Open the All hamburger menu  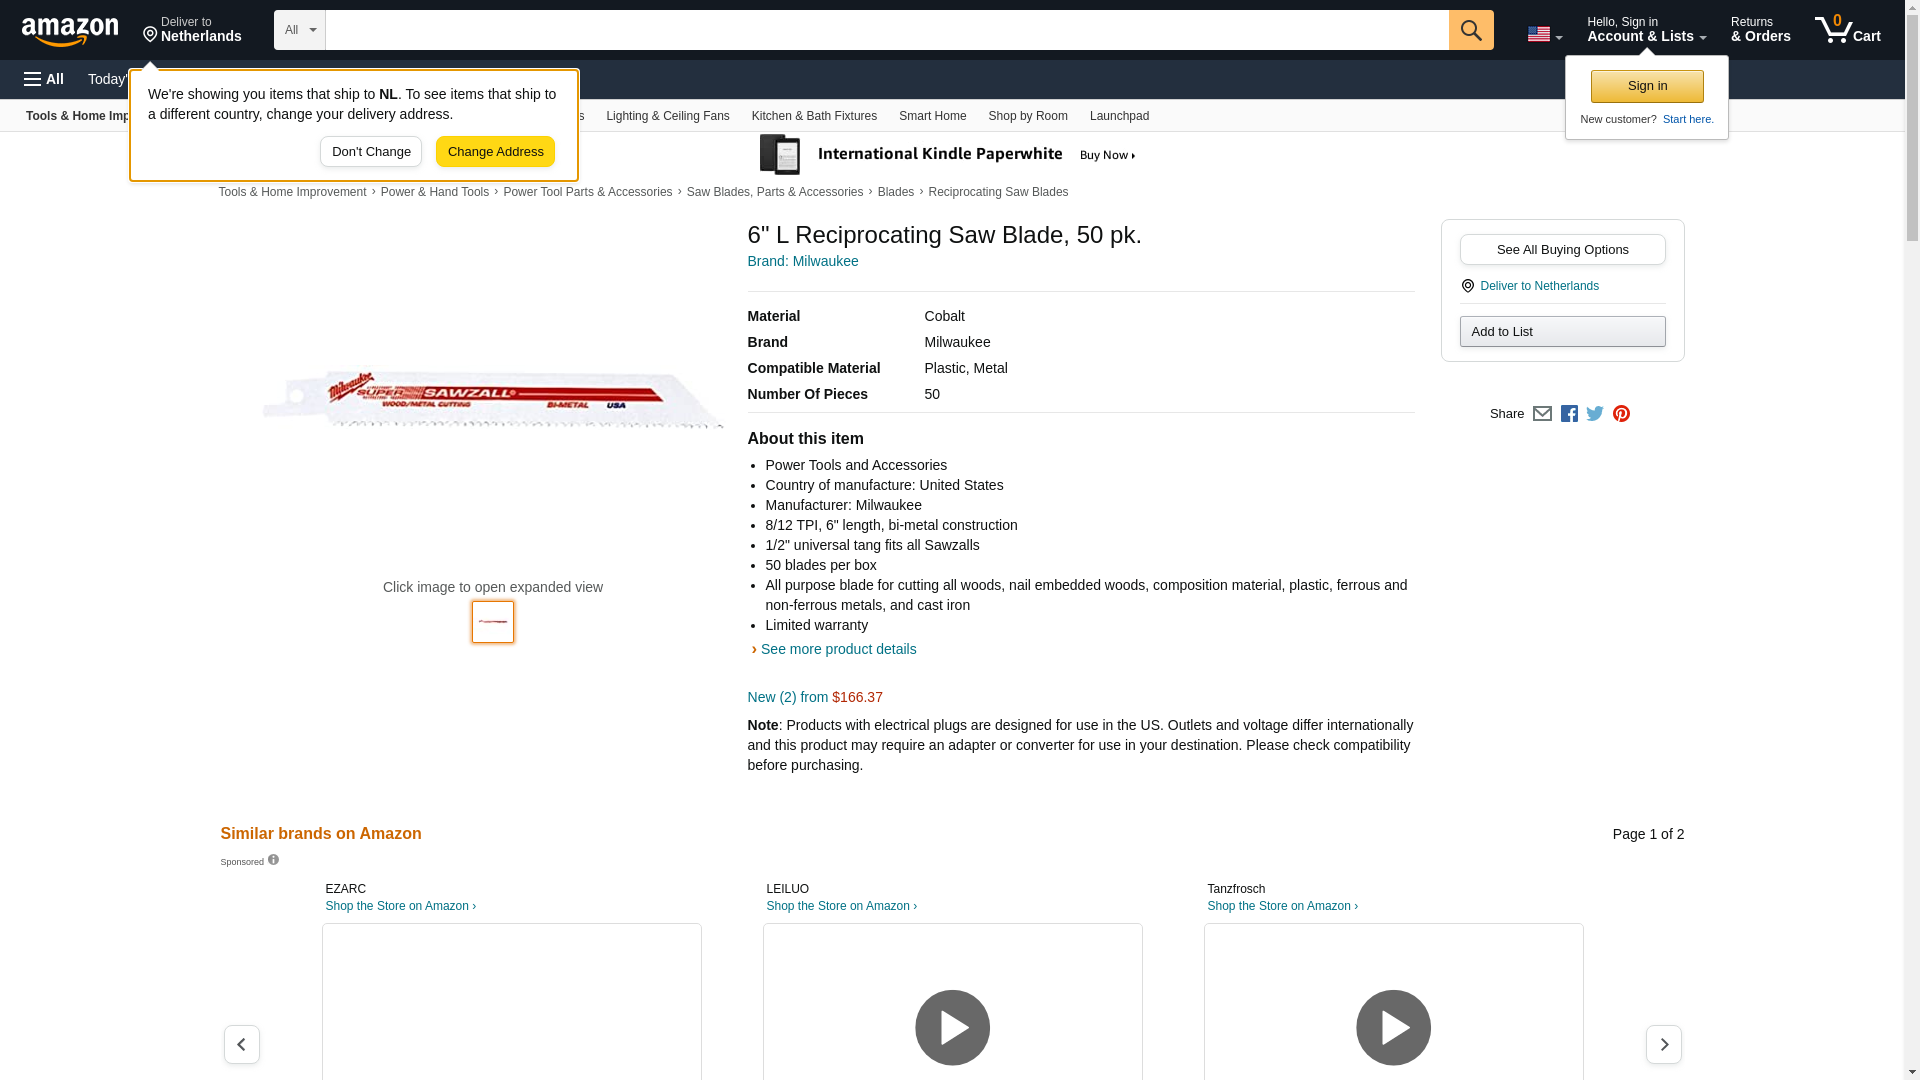44,79
